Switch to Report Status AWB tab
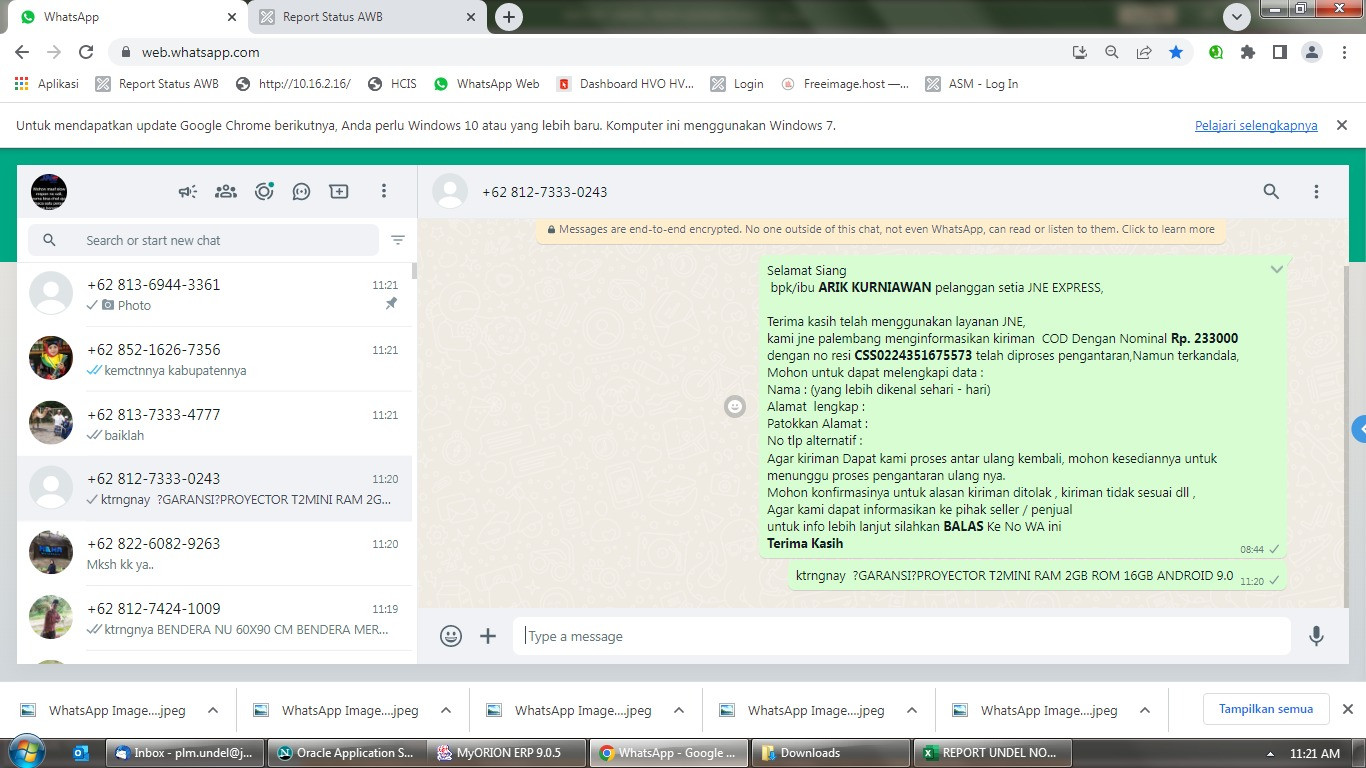 tap(366, 17)
